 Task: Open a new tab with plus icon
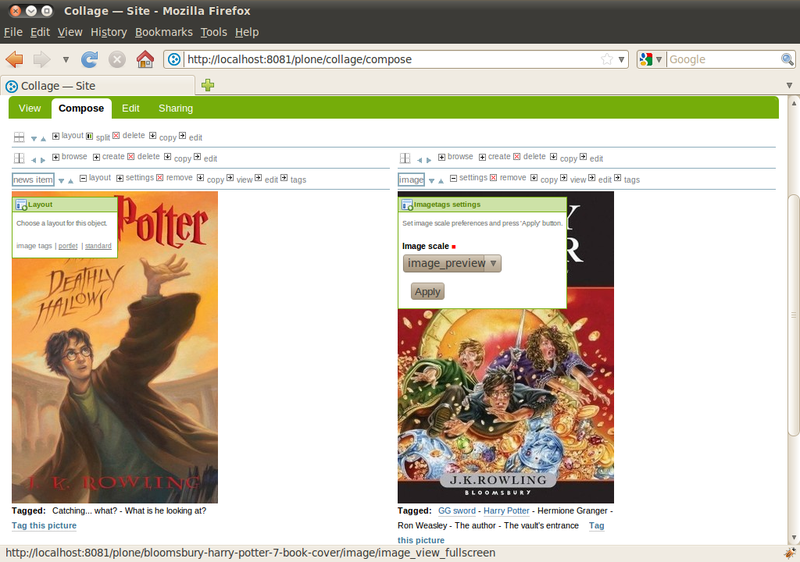[x=208, y=86]
